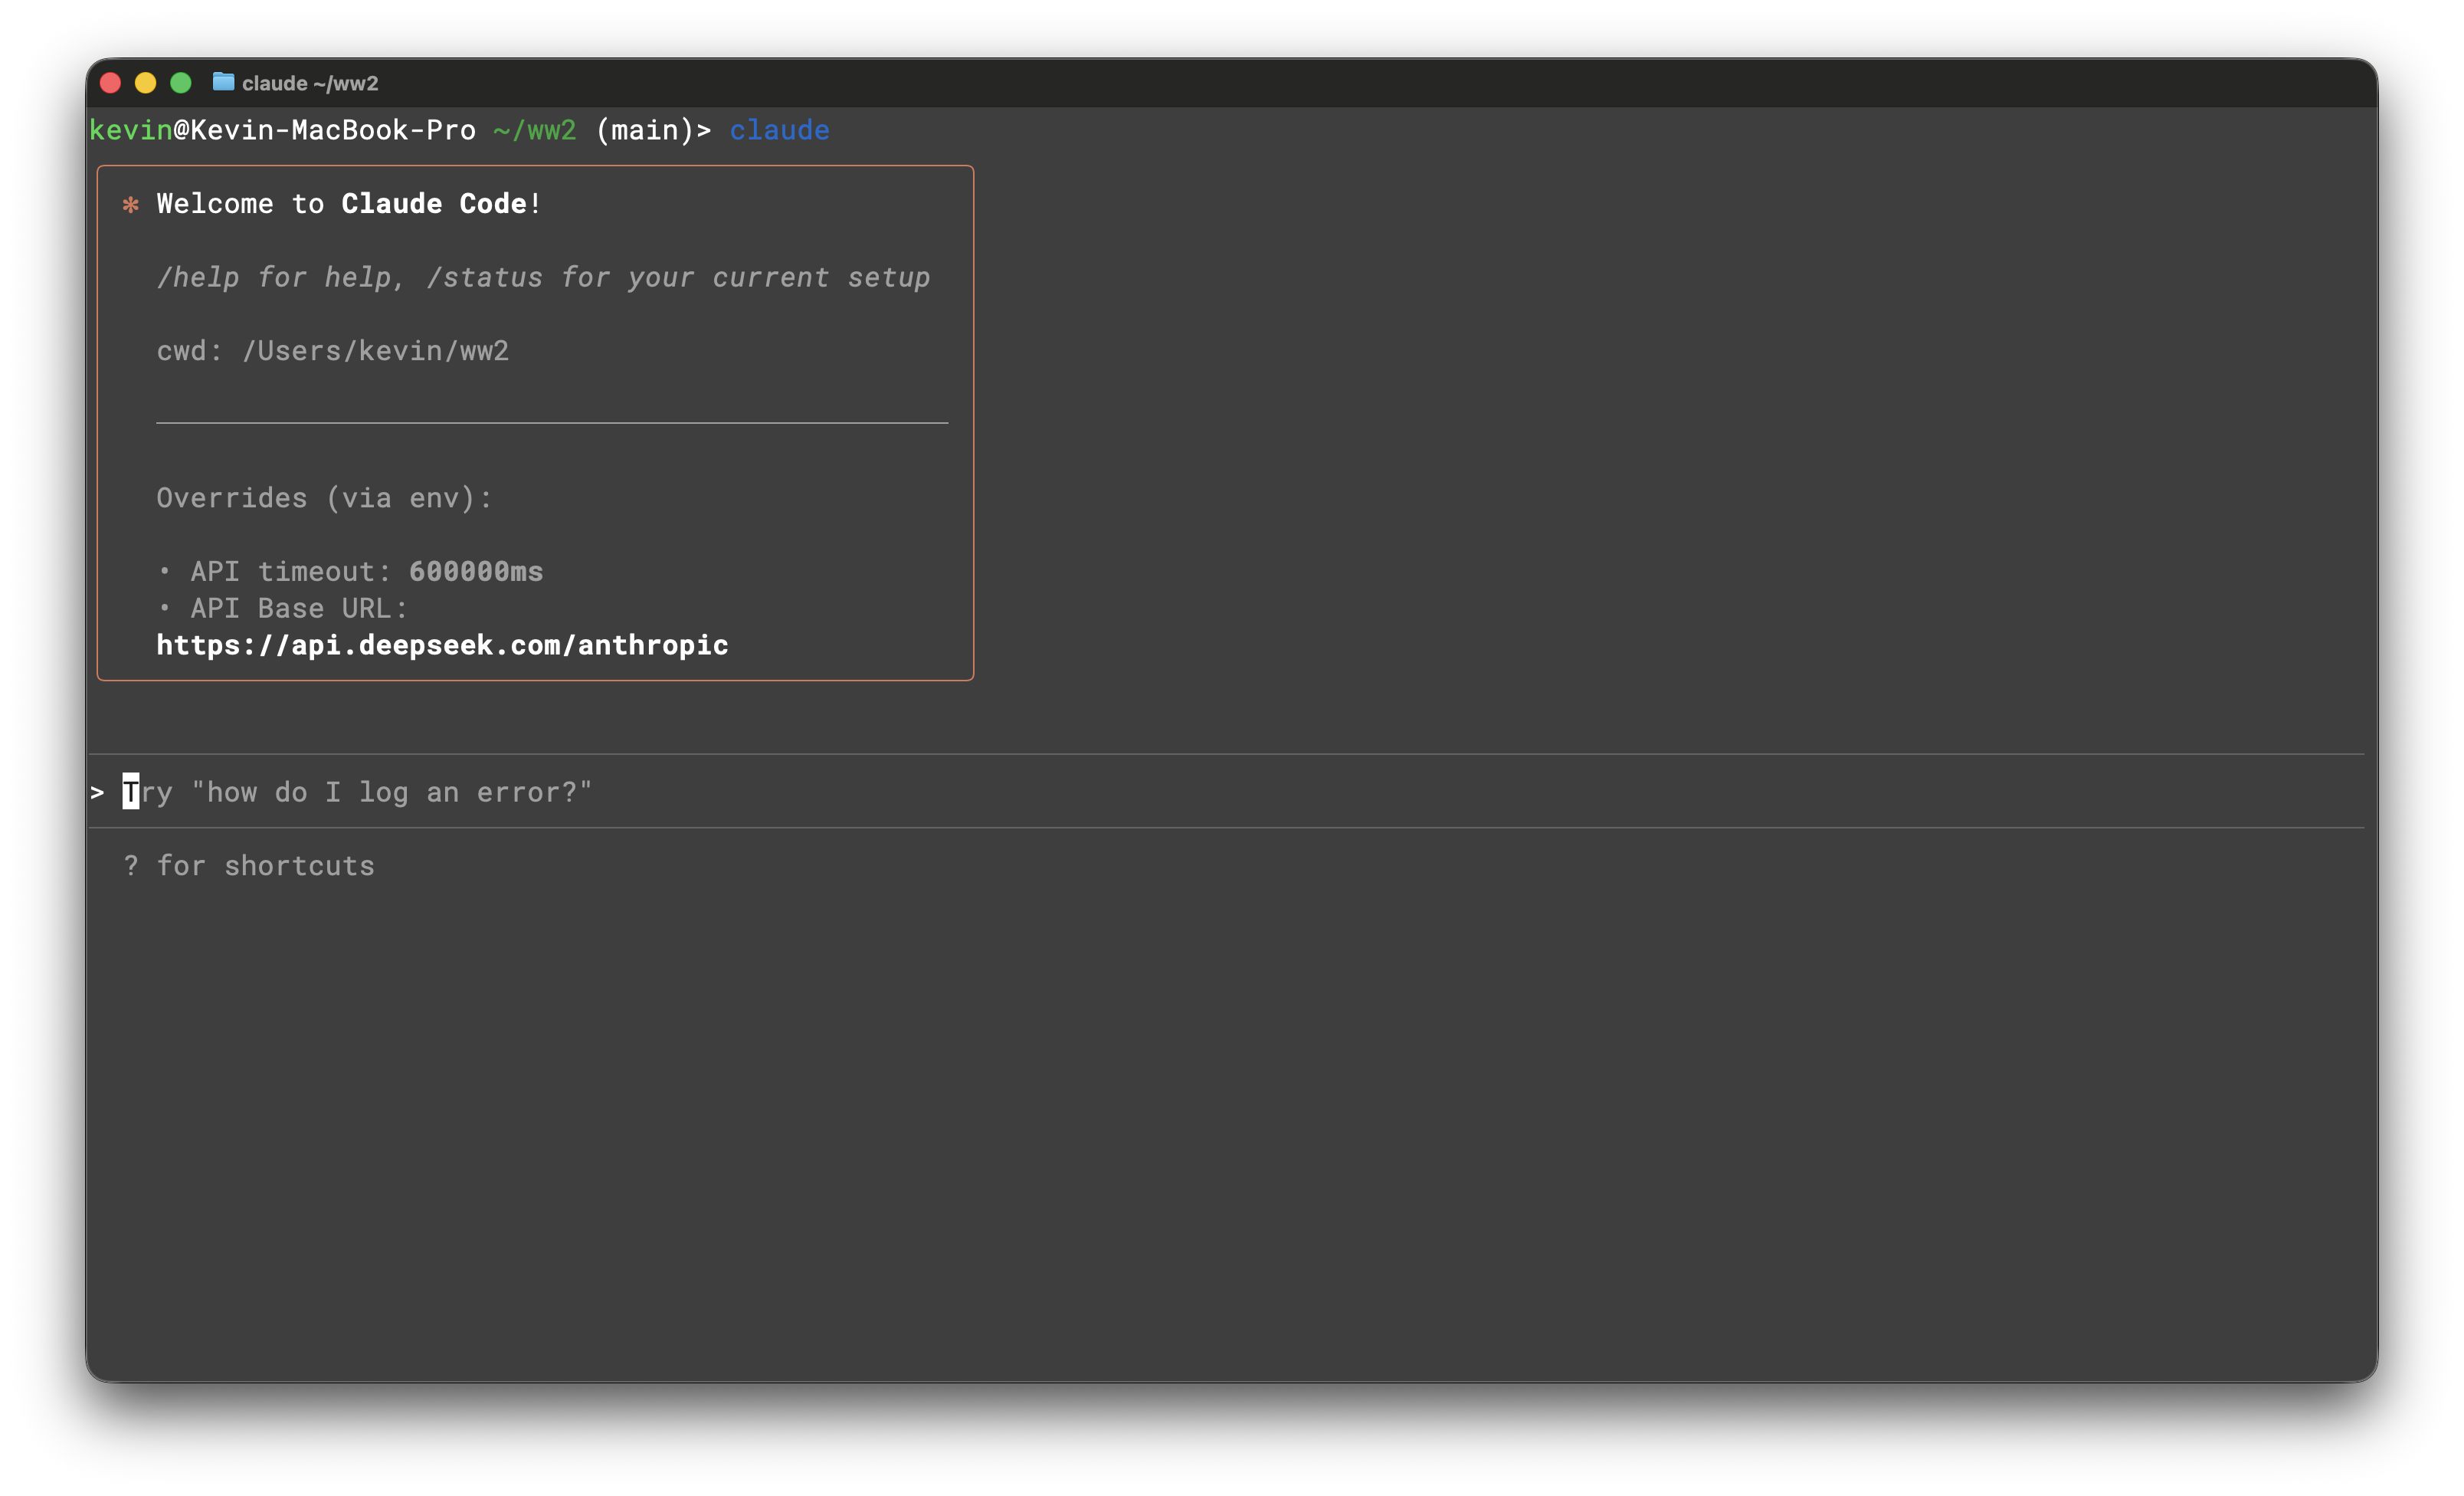Viewport: 2464px width, 1496px height.
Task: Click the deepseek API base URL
Action: tap(442, 645)
